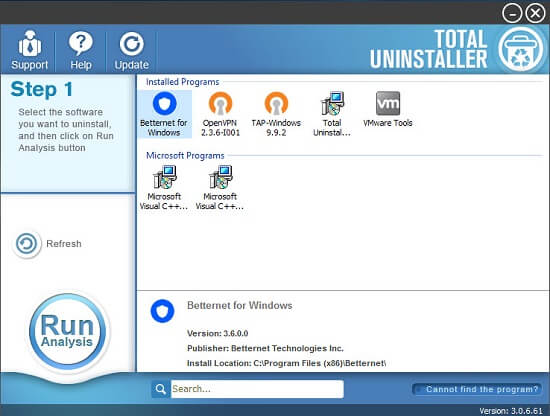Click the Refresh button

pyautogui.click(x=47, y=244)
